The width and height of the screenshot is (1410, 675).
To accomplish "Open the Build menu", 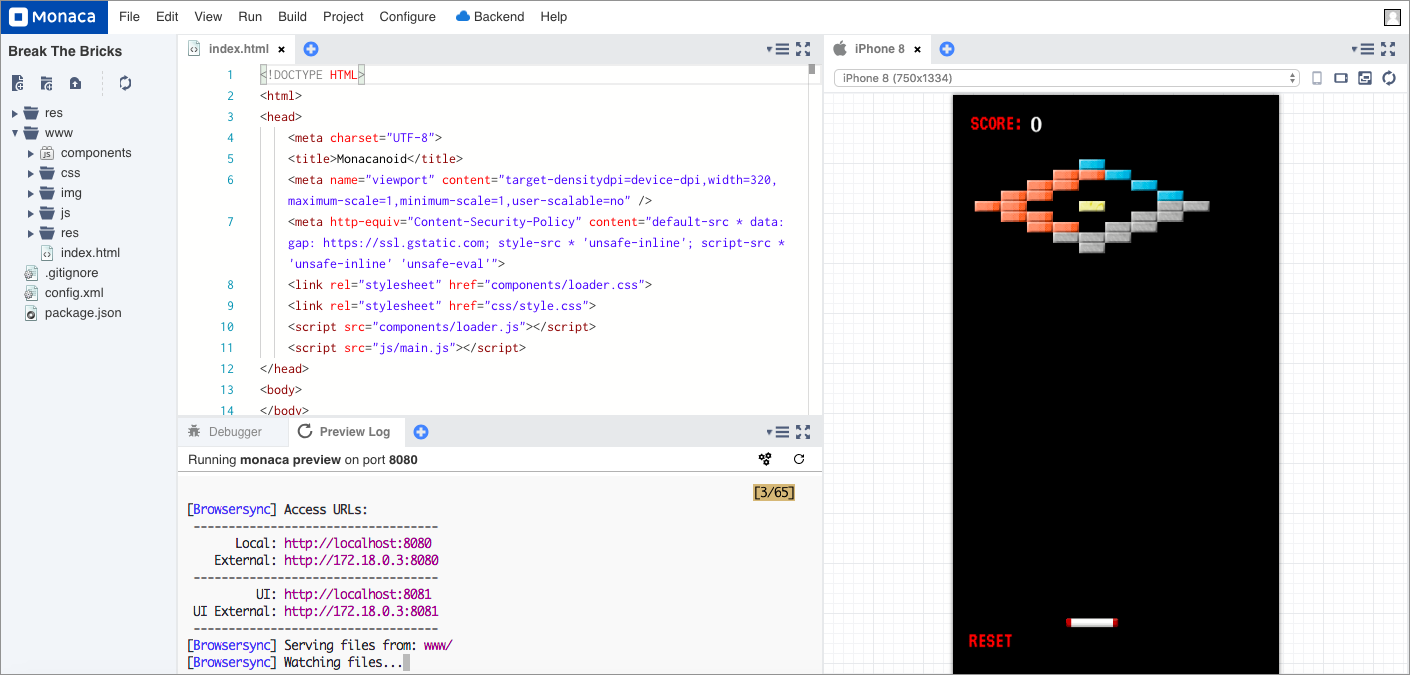I will 293,17.
